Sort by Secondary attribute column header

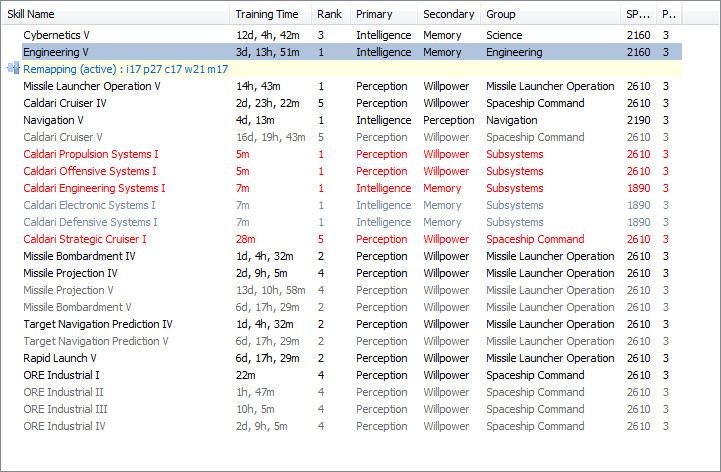(x=449, y=14)
